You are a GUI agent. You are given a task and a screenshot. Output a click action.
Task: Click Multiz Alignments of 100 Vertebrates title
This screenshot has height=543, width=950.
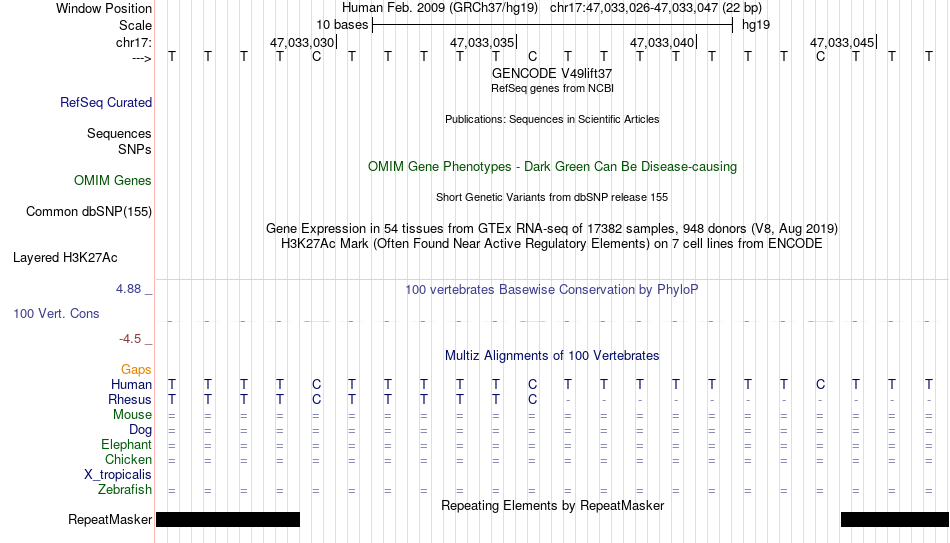pyautogui.click(x=552, y=356)
